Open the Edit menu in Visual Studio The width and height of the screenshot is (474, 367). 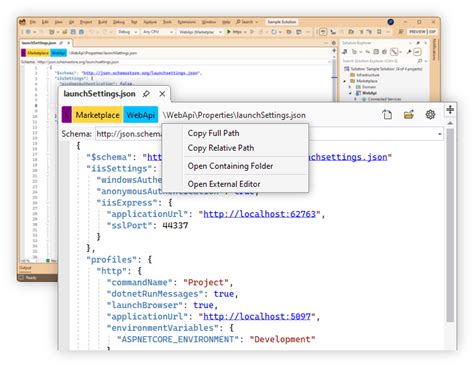[x=45, y=22]
